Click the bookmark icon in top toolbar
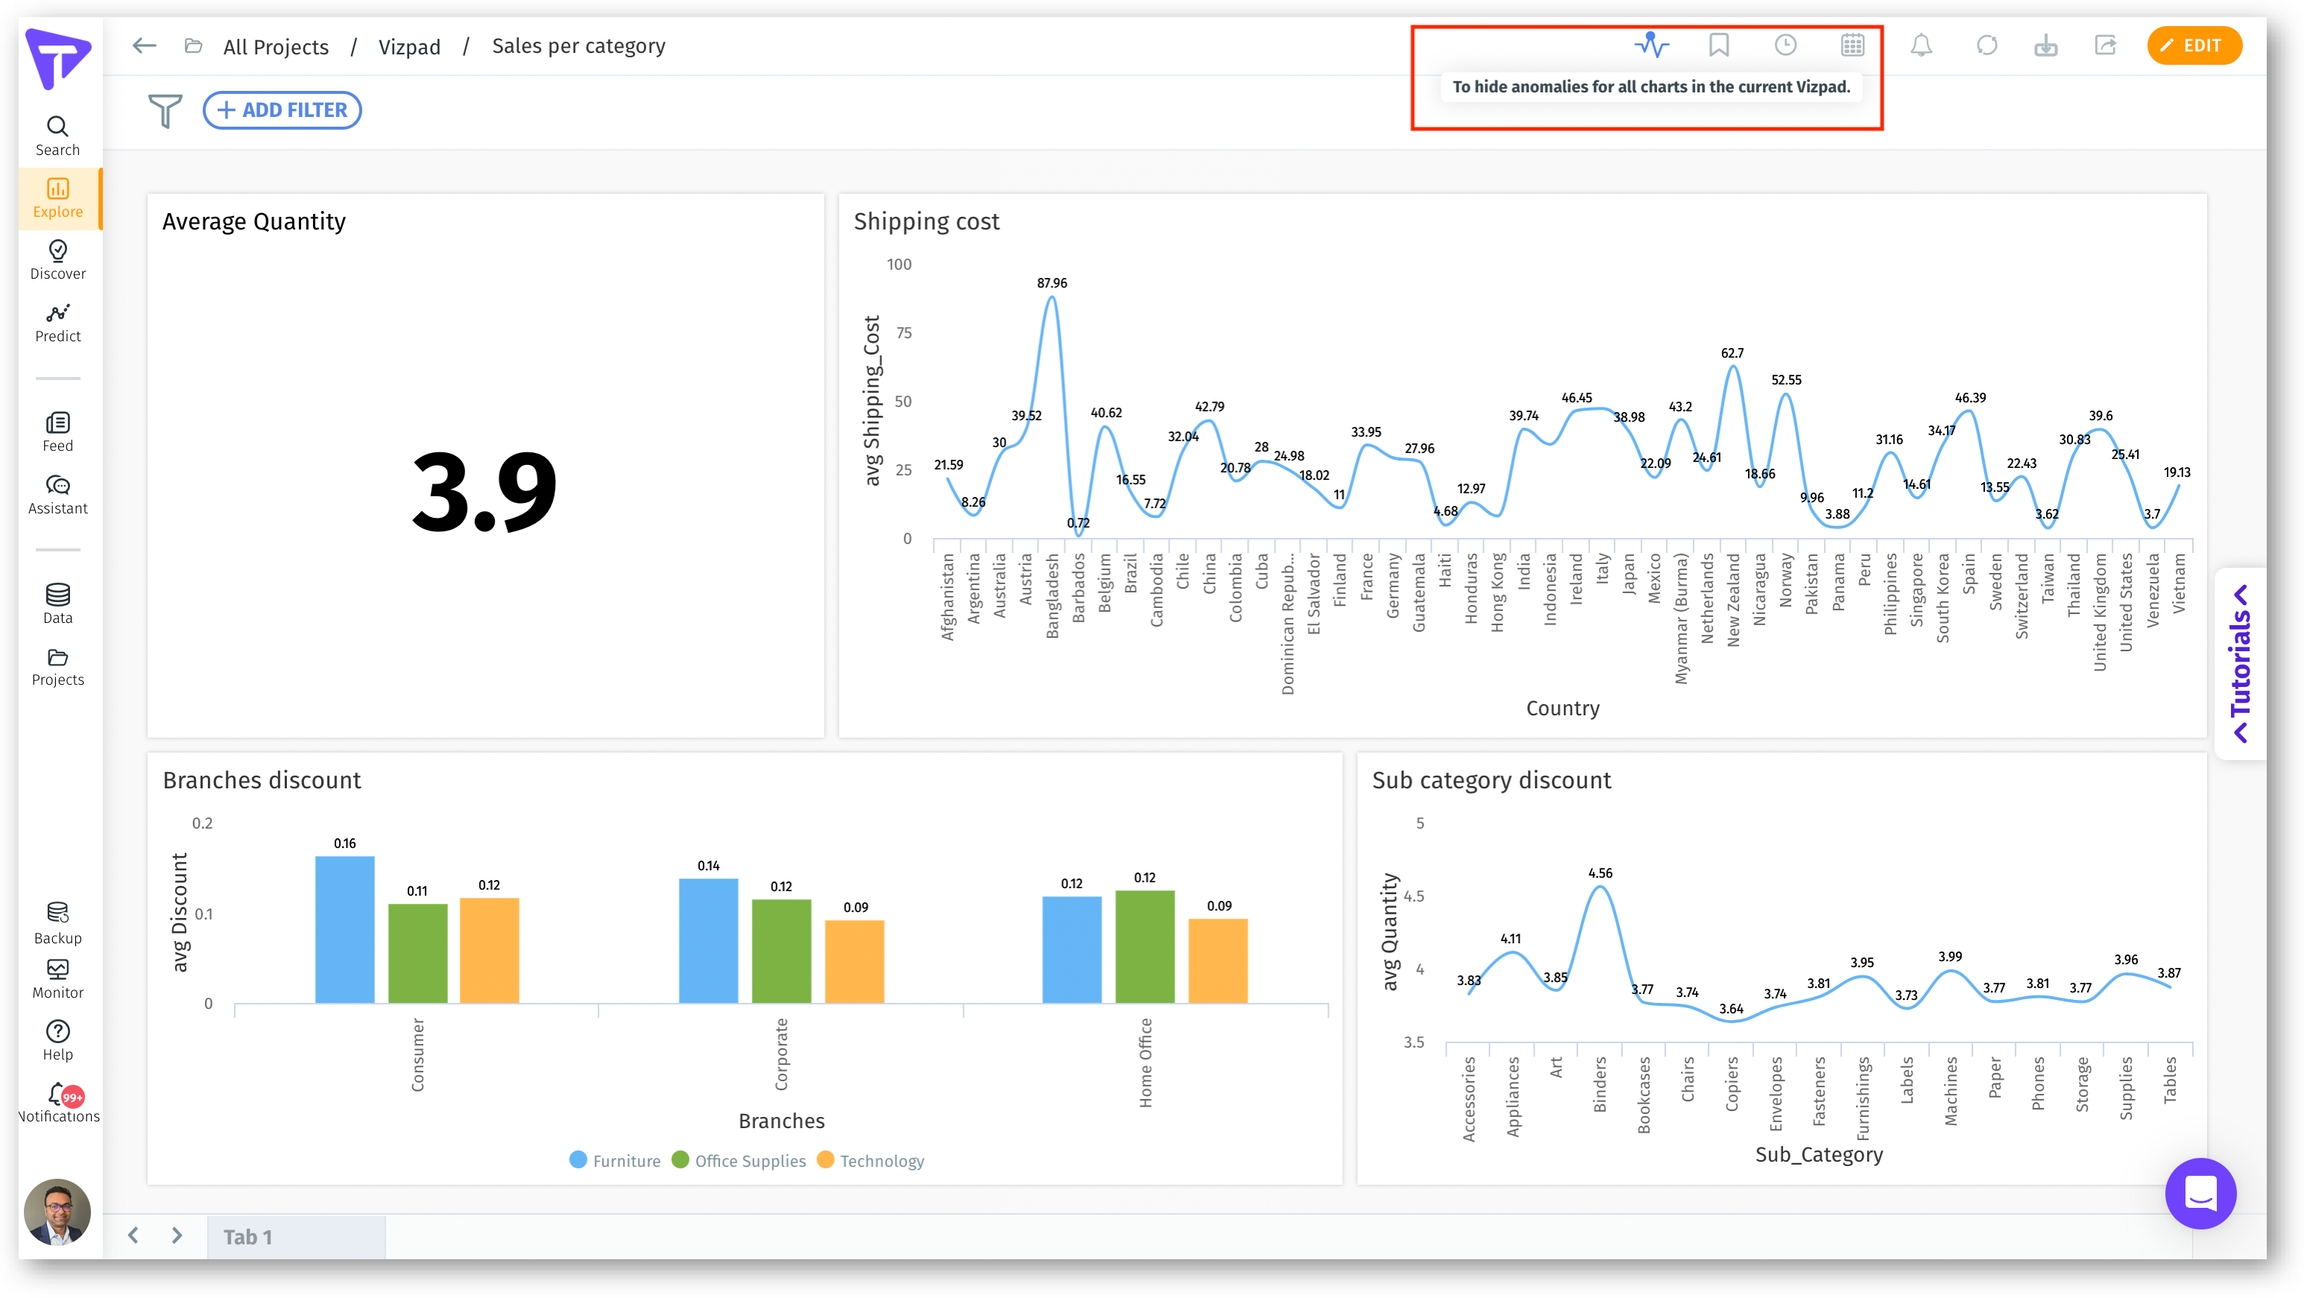The height and width of the screenshot is (1298, 2304). point(1718,45)
